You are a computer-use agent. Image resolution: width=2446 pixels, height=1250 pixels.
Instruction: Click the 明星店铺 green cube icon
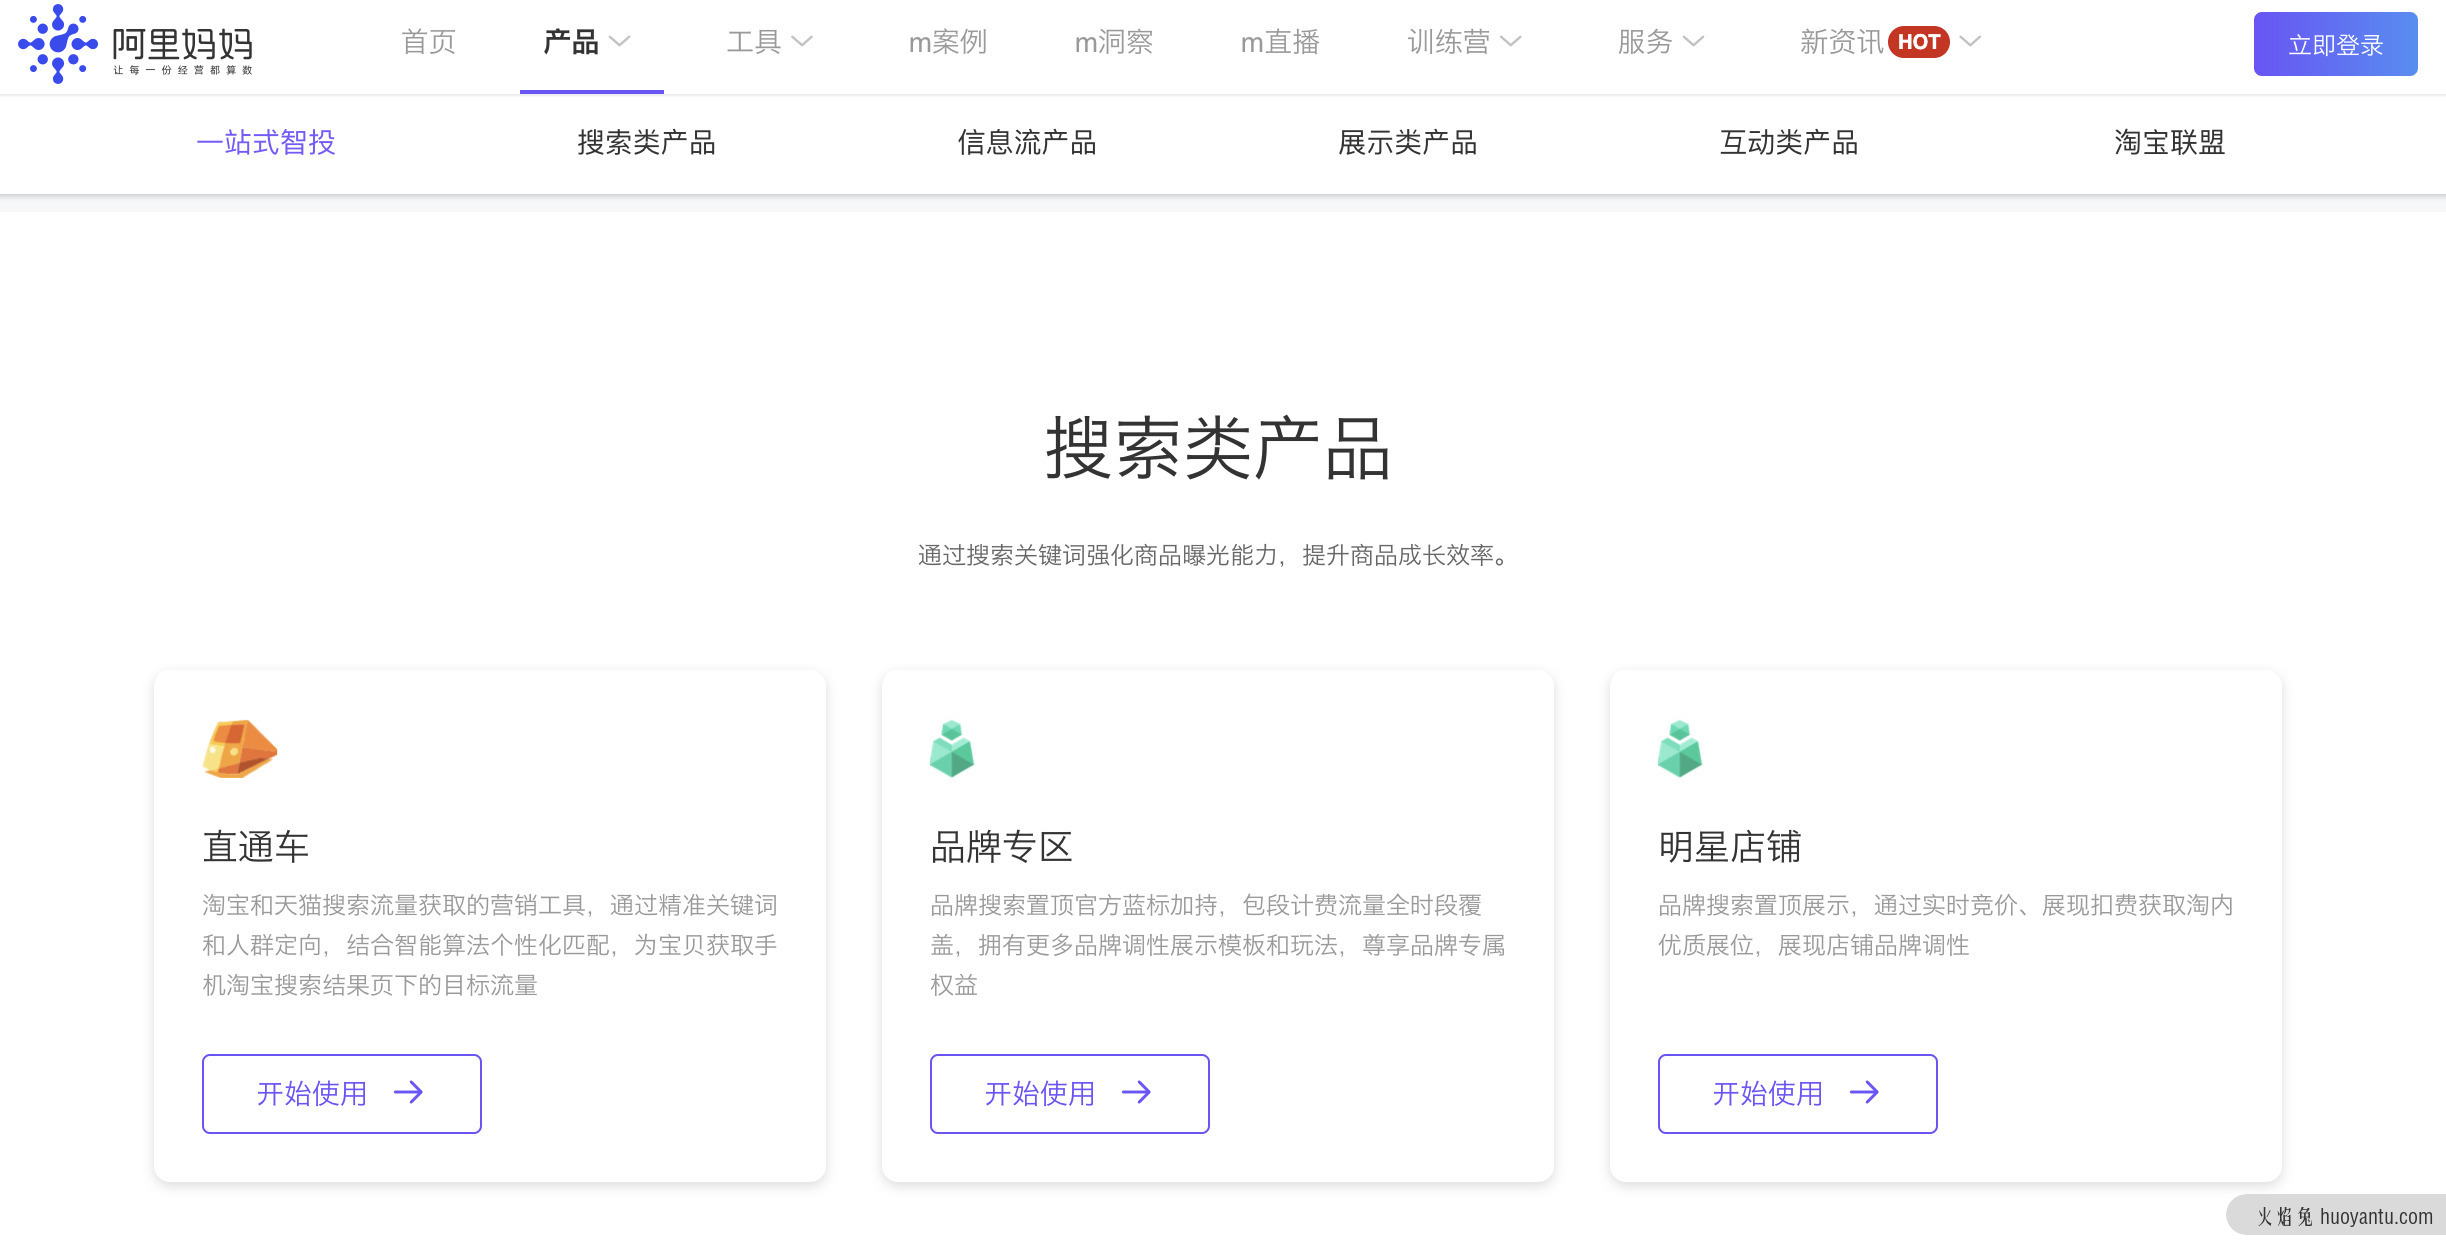click(x=1680, y=749)
